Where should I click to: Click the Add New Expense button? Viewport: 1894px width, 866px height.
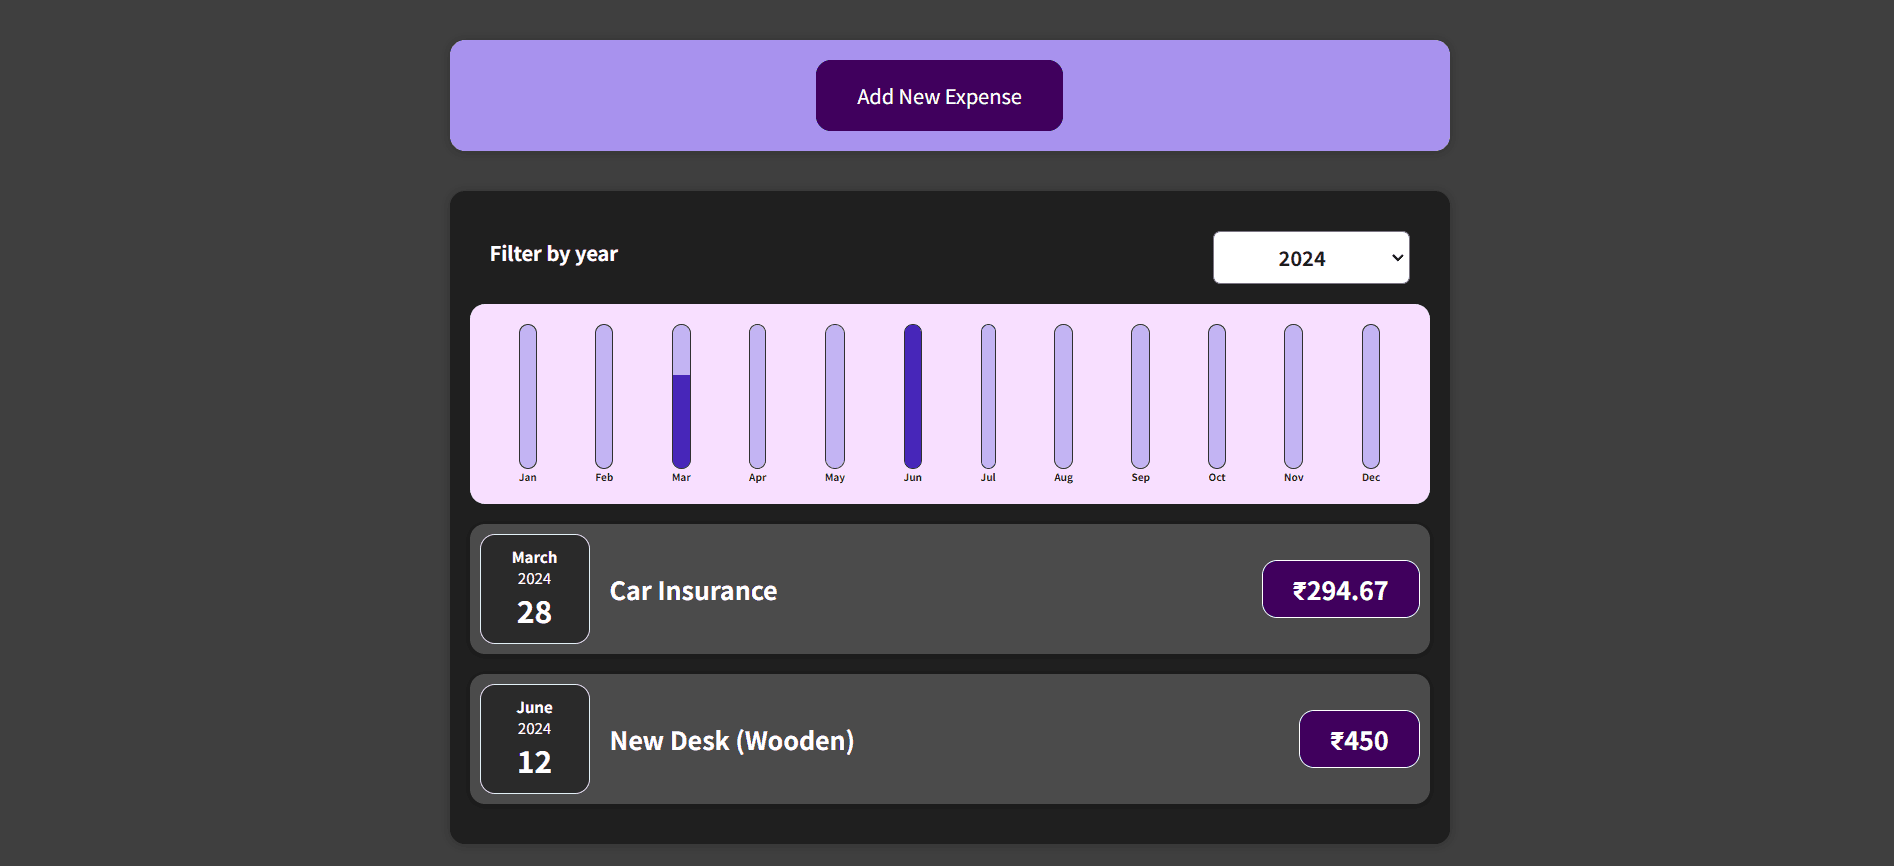pos(939,96)
